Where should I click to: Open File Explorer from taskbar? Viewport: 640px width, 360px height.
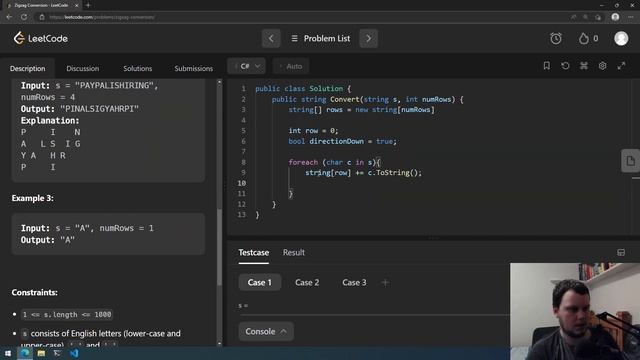[41, 353]
